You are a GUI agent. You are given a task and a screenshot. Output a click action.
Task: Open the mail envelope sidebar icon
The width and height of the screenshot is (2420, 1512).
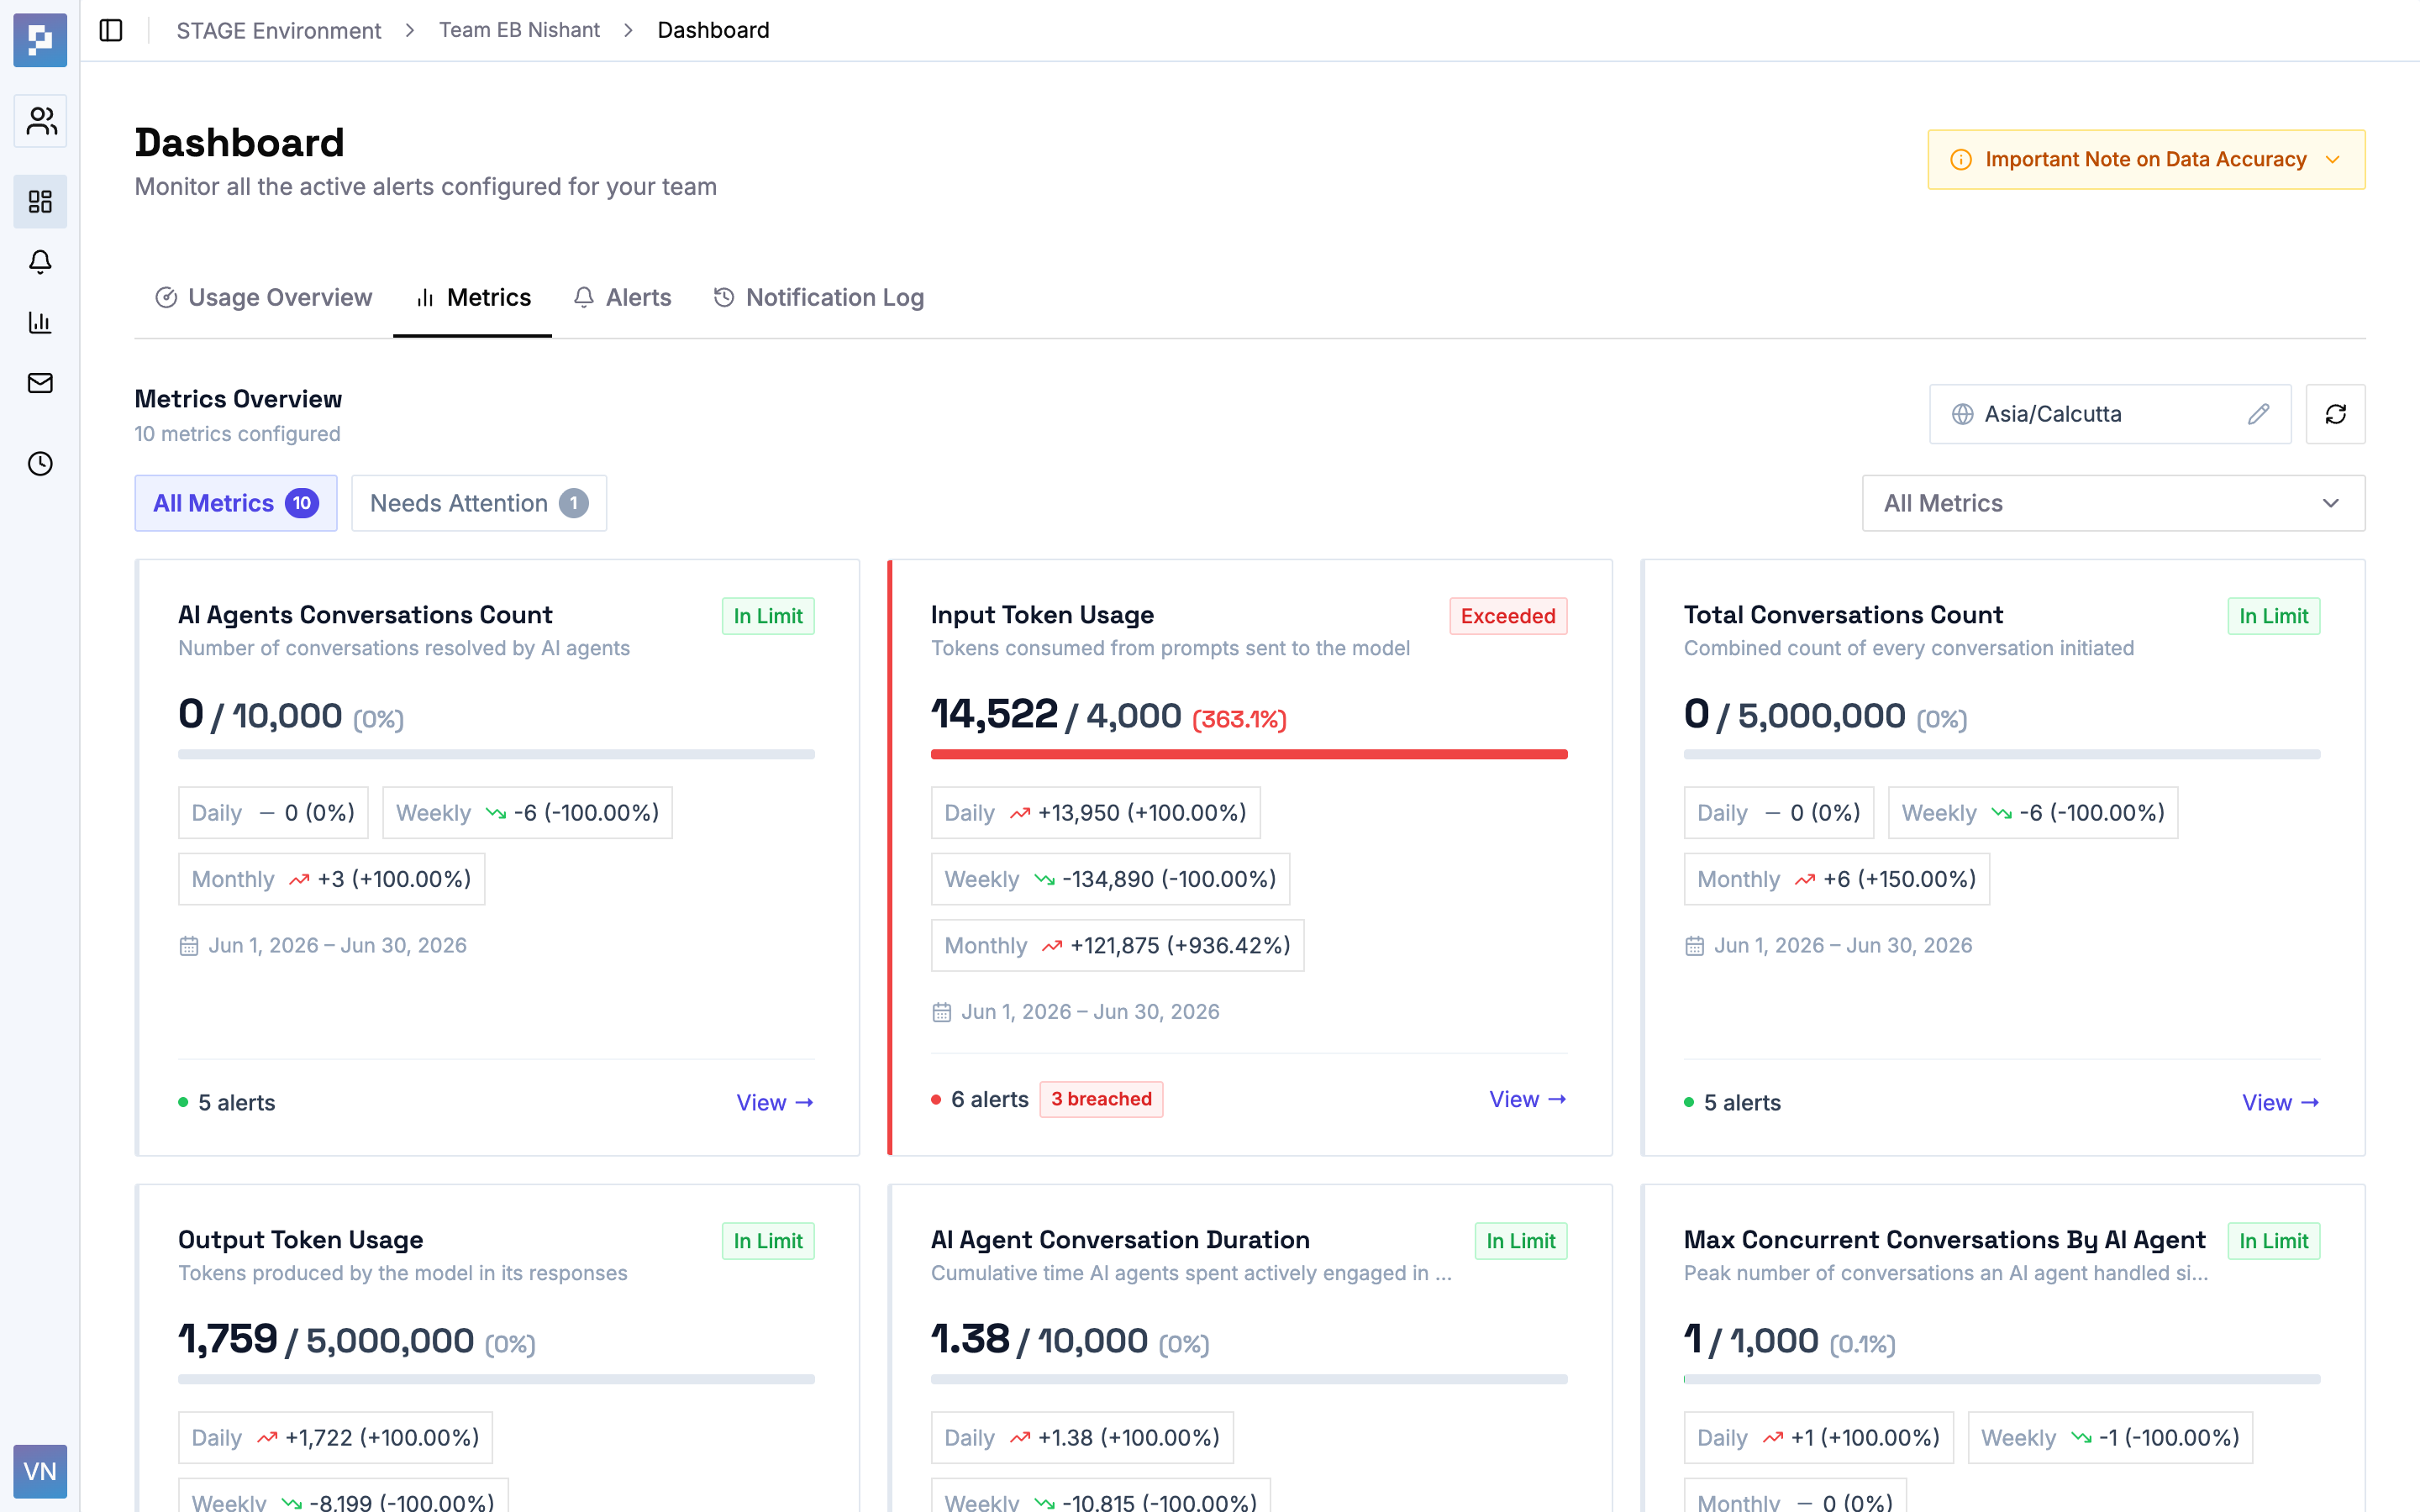[x=40, y=383]
